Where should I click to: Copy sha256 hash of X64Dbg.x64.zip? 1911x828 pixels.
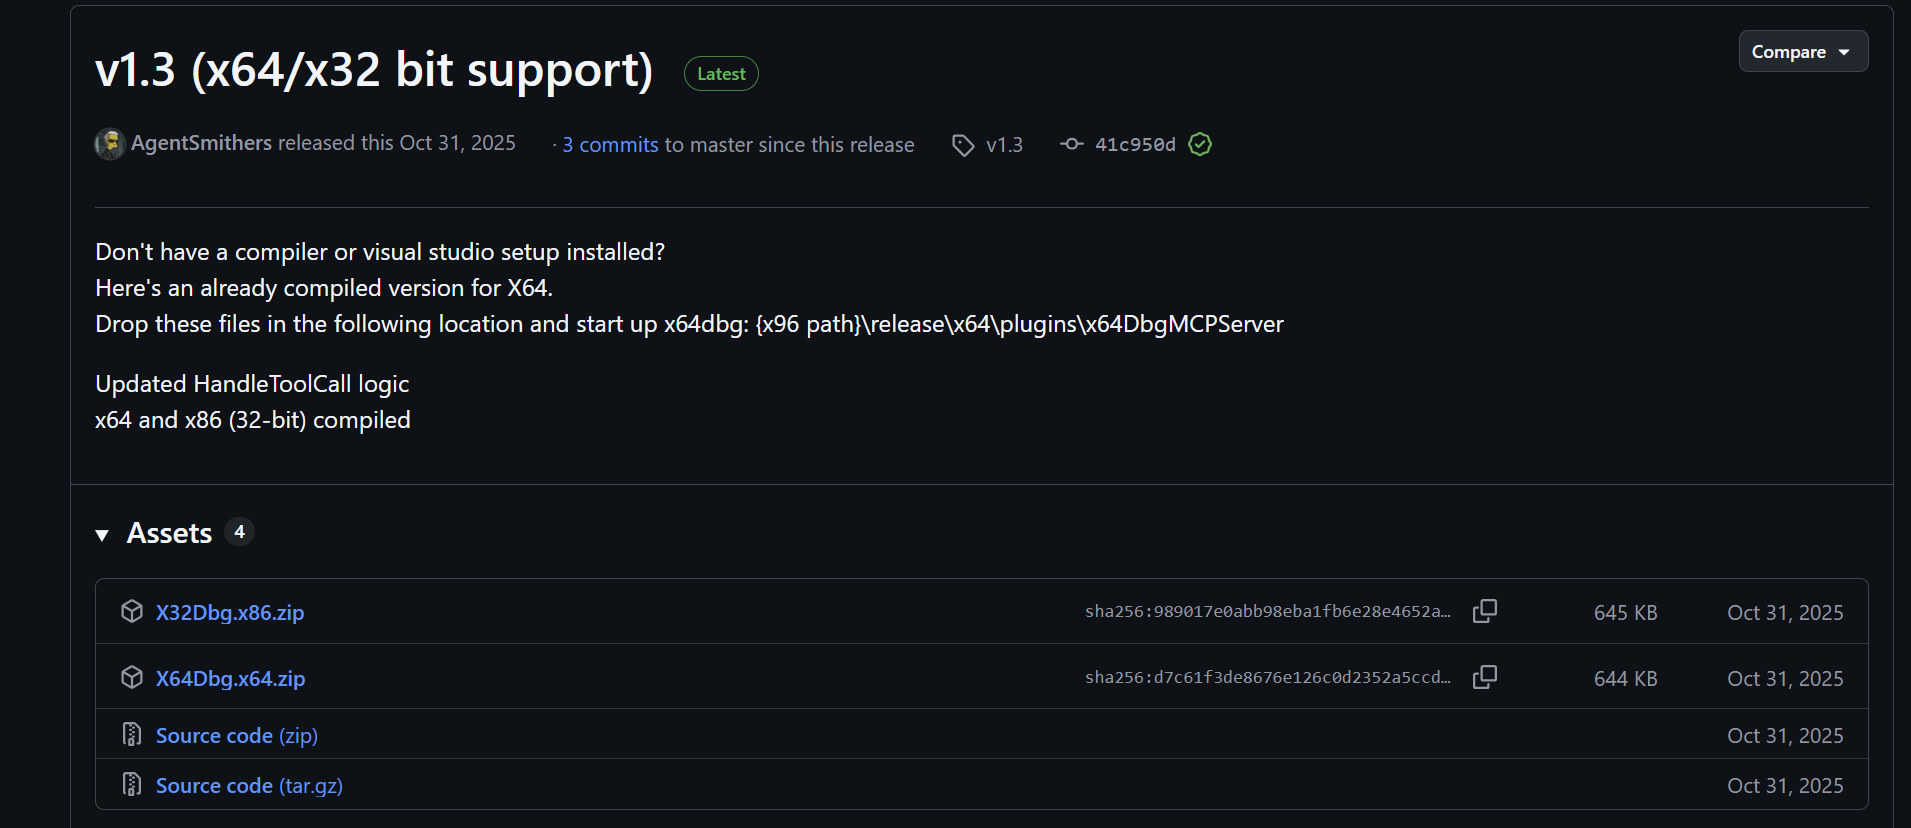click(1485, 677)
